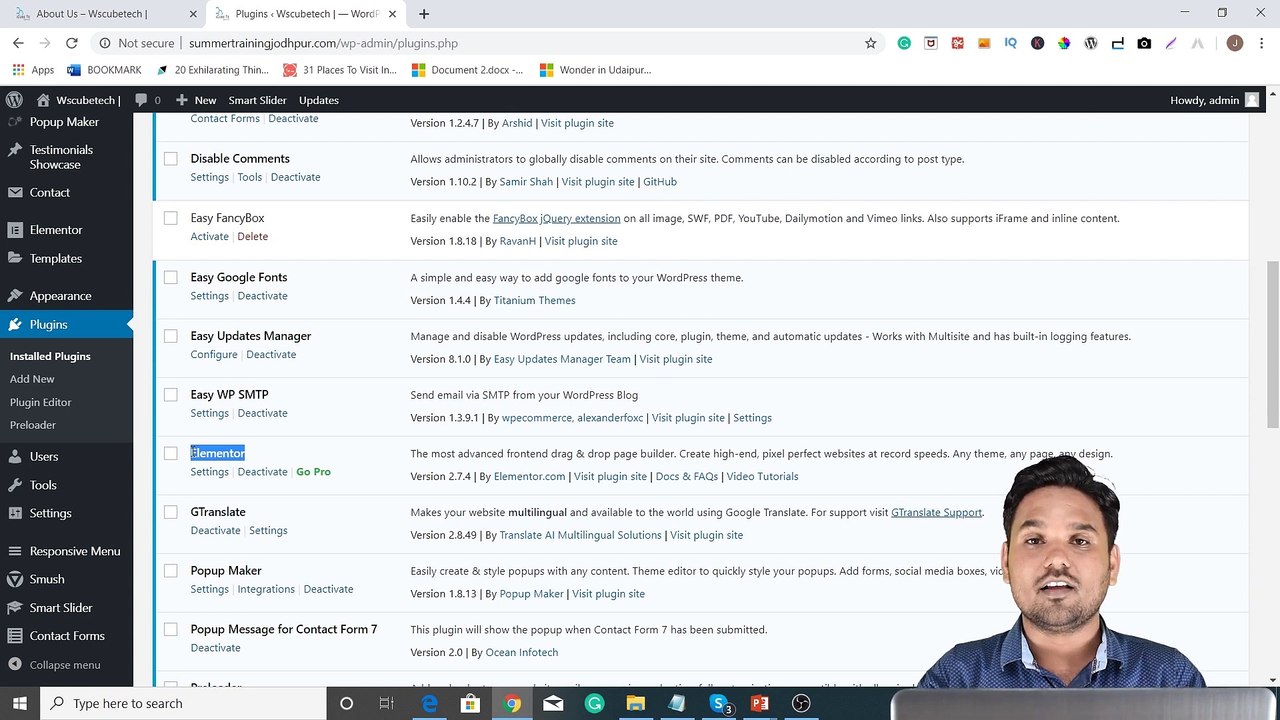Open the New content menu in admin bar
This screenshot has height=720, width=1280.
click(x=196, y=100)
